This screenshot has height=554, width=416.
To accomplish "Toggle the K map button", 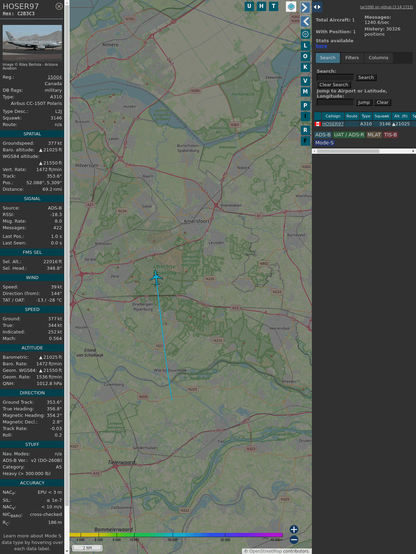I will 305,67.
